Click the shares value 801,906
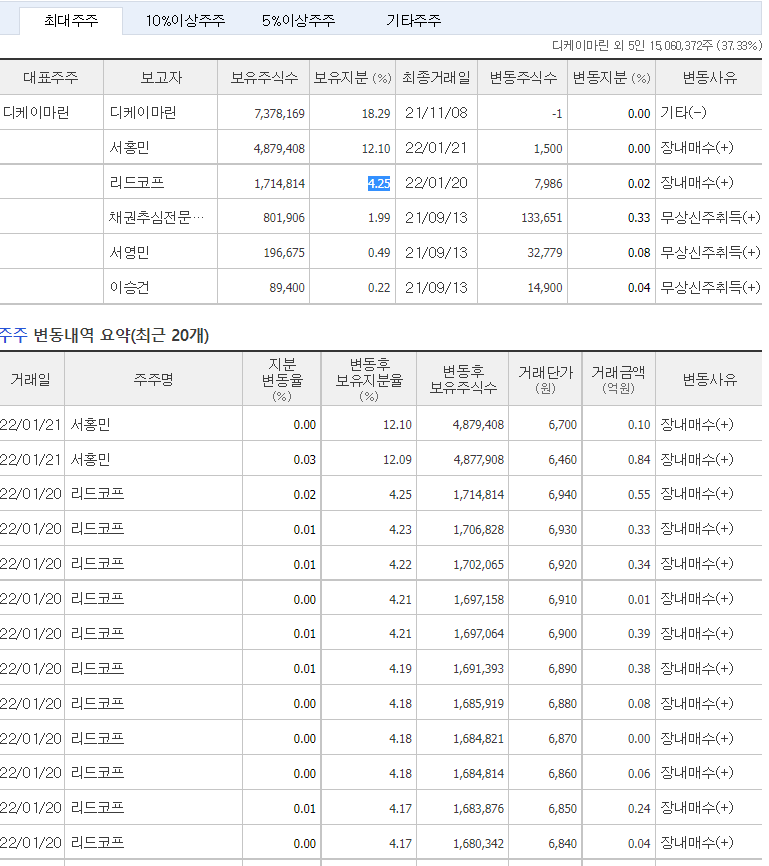Image resolution: width=769 pixels, height=866 pixels. click(284, 218)
